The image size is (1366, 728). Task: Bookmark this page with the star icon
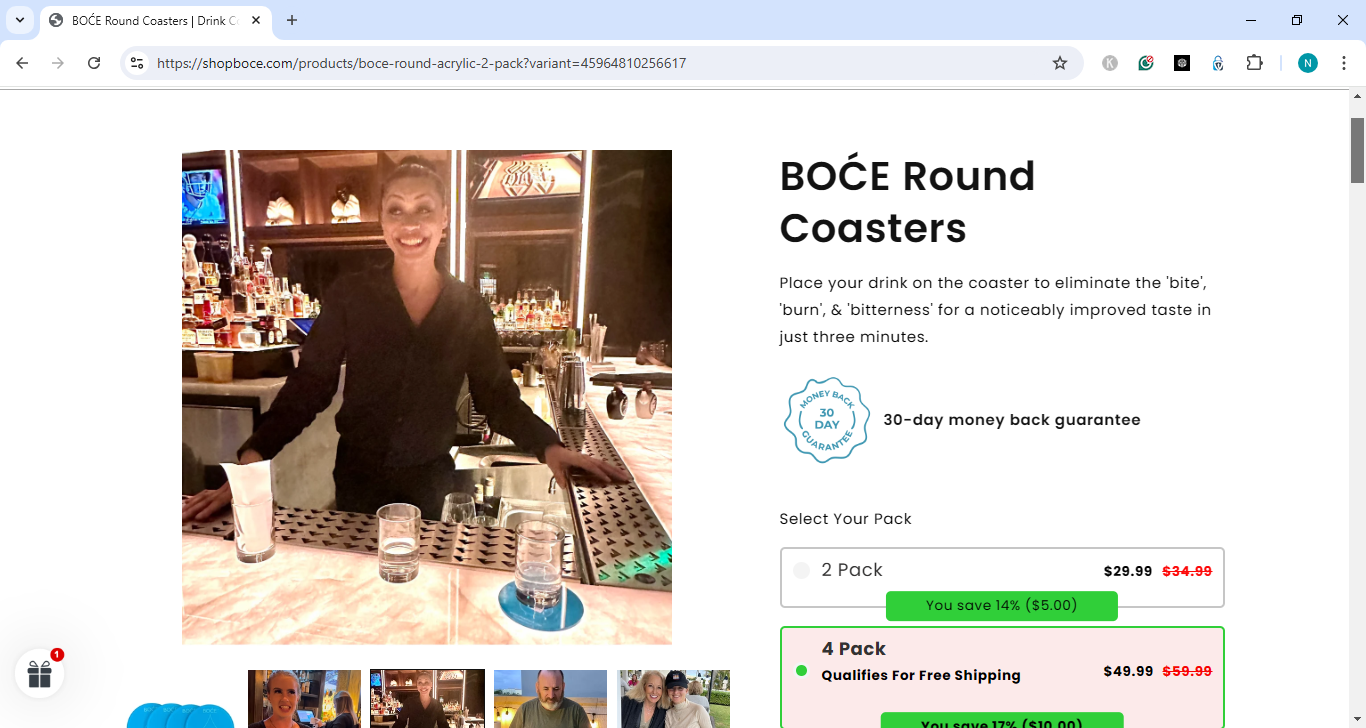[x=1060, y=63]
